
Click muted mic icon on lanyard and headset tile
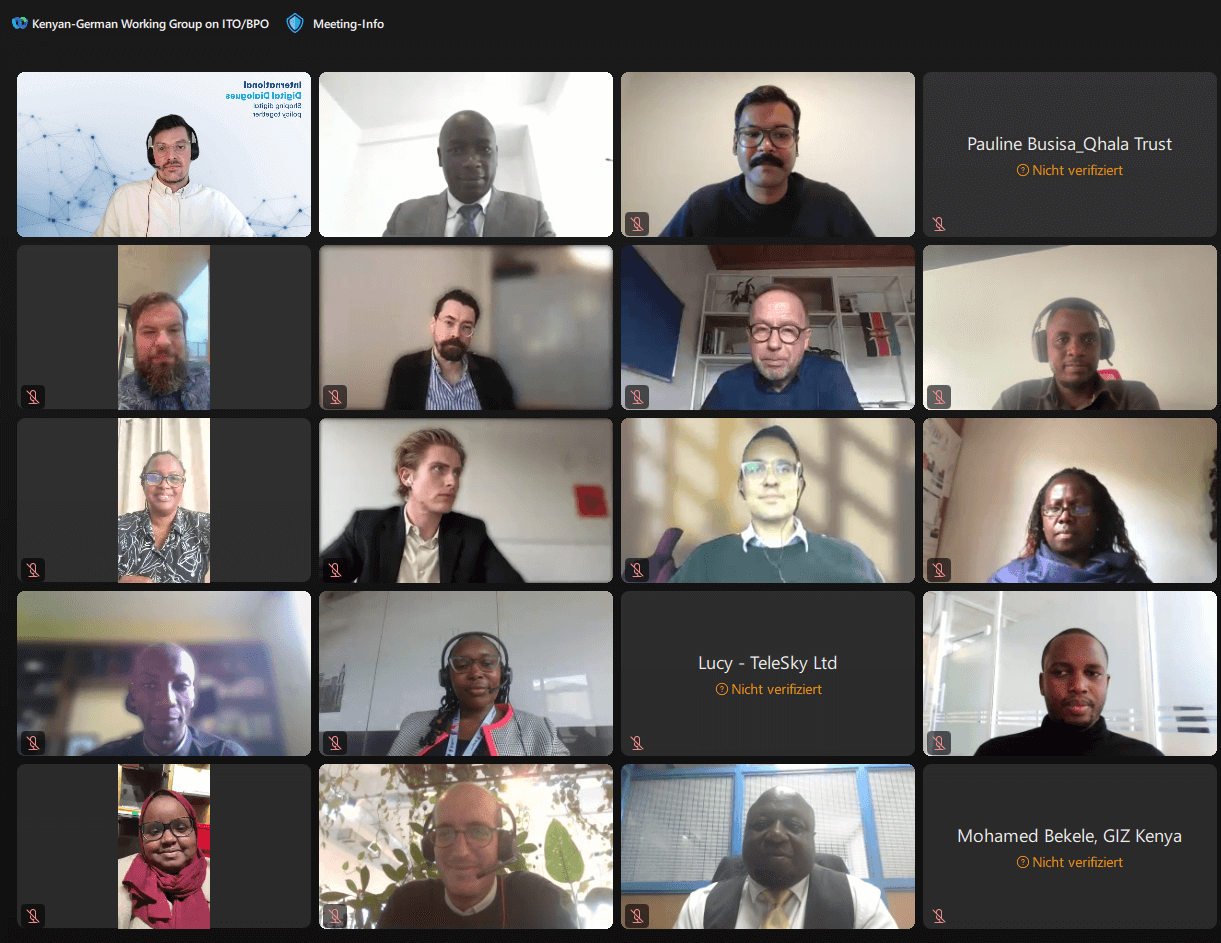[x=334, y=743]
